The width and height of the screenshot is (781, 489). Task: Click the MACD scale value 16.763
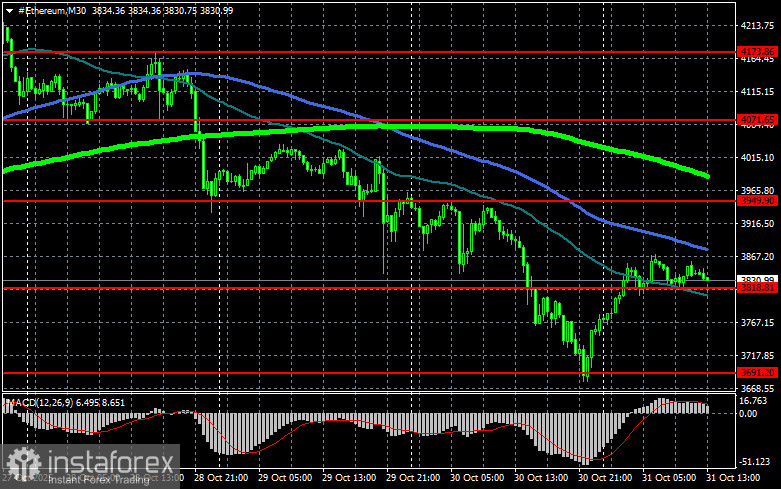tap(754, 401)
